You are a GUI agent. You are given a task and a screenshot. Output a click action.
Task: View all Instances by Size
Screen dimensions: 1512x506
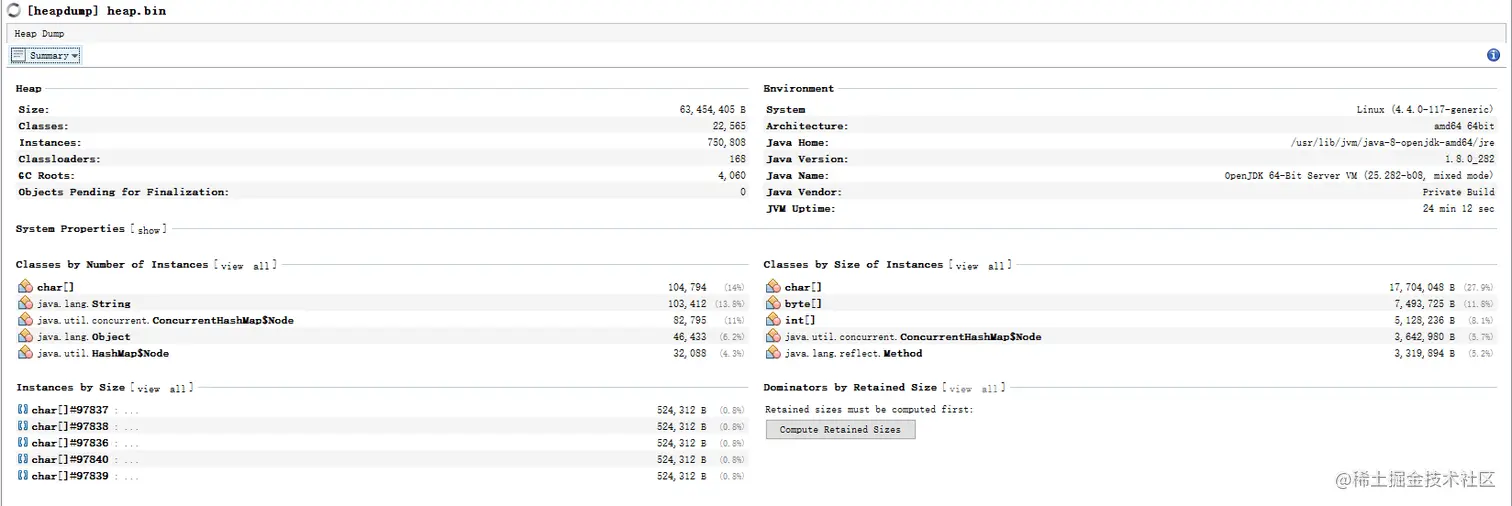(162, 389)
